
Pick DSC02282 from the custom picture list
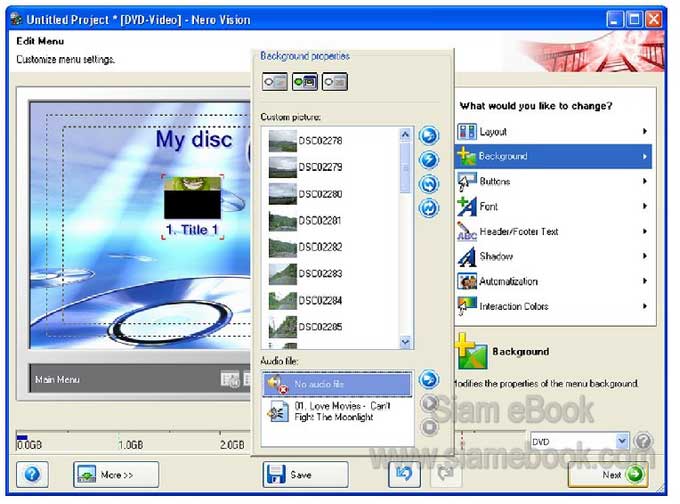click(306, 247)
